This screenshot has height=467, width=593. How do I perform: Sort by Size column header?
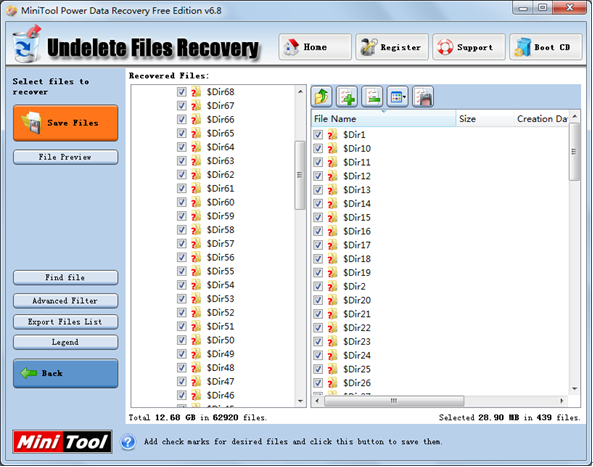pyautogui.click(x=485, y=119)
